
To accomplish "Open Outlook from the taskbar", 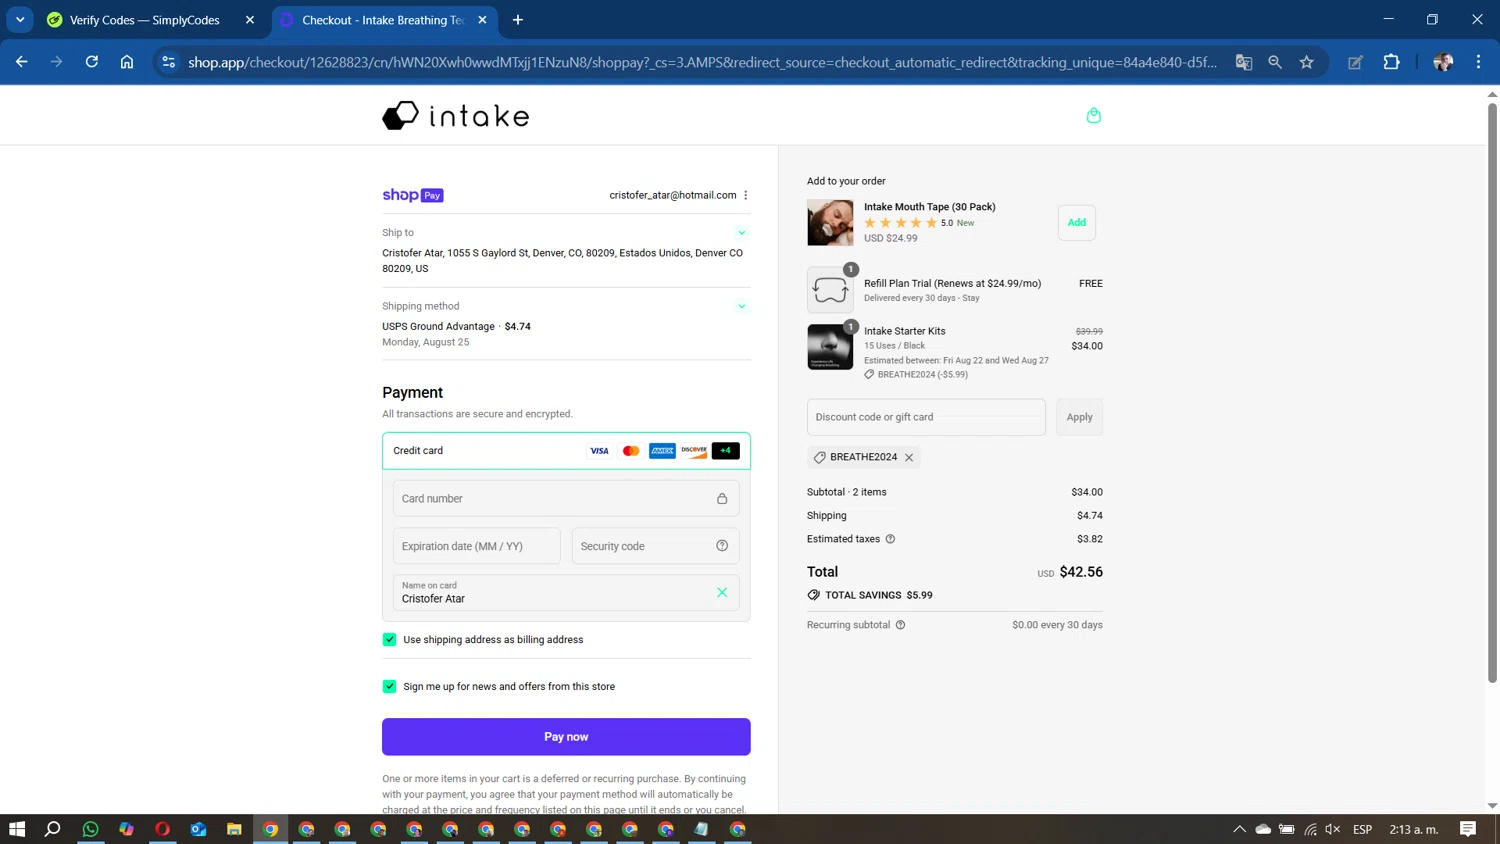I will tap(198, 829).
